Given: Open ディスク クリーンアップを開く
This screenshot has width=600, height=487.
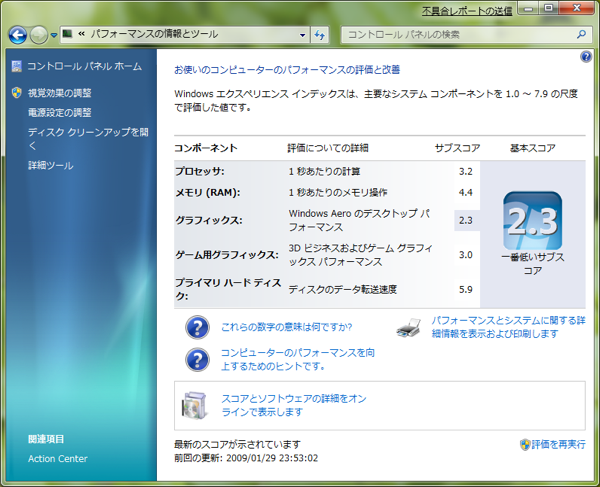Looking at the screenshot, I should pos(88,138).
